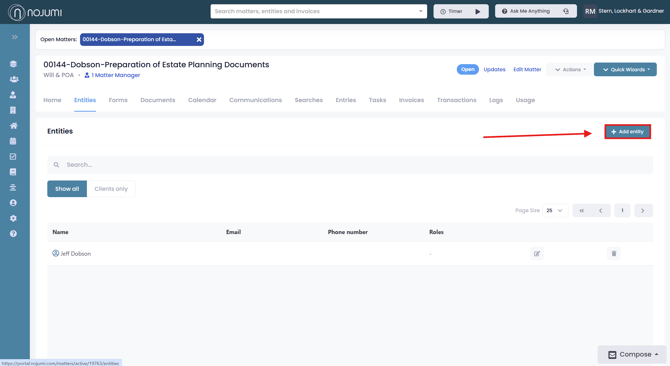The image size is (670, 366).
Task: Expand the Actions dropdown
Action: tap(570, 69)
